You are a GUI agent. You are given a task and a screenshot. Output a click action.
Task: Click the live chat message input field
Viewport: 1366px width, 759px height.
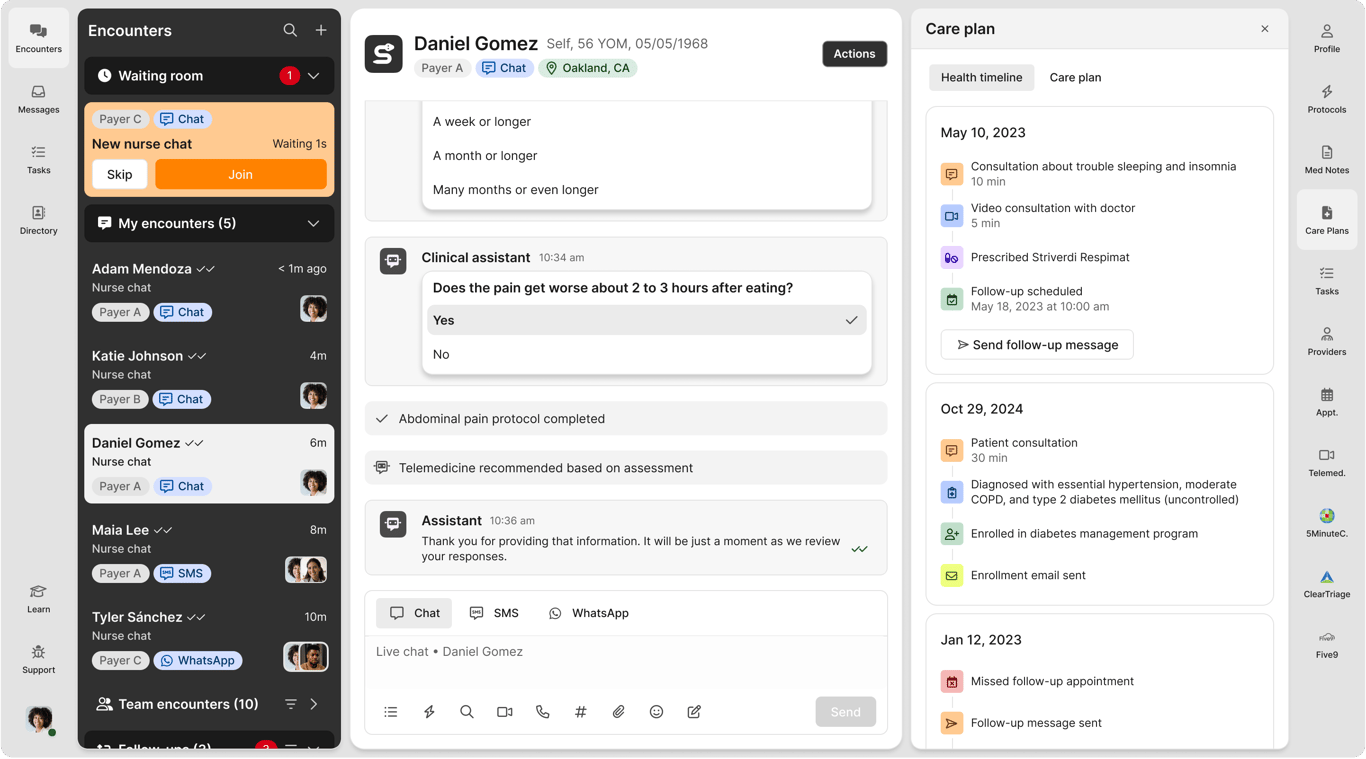coord(626,662)
